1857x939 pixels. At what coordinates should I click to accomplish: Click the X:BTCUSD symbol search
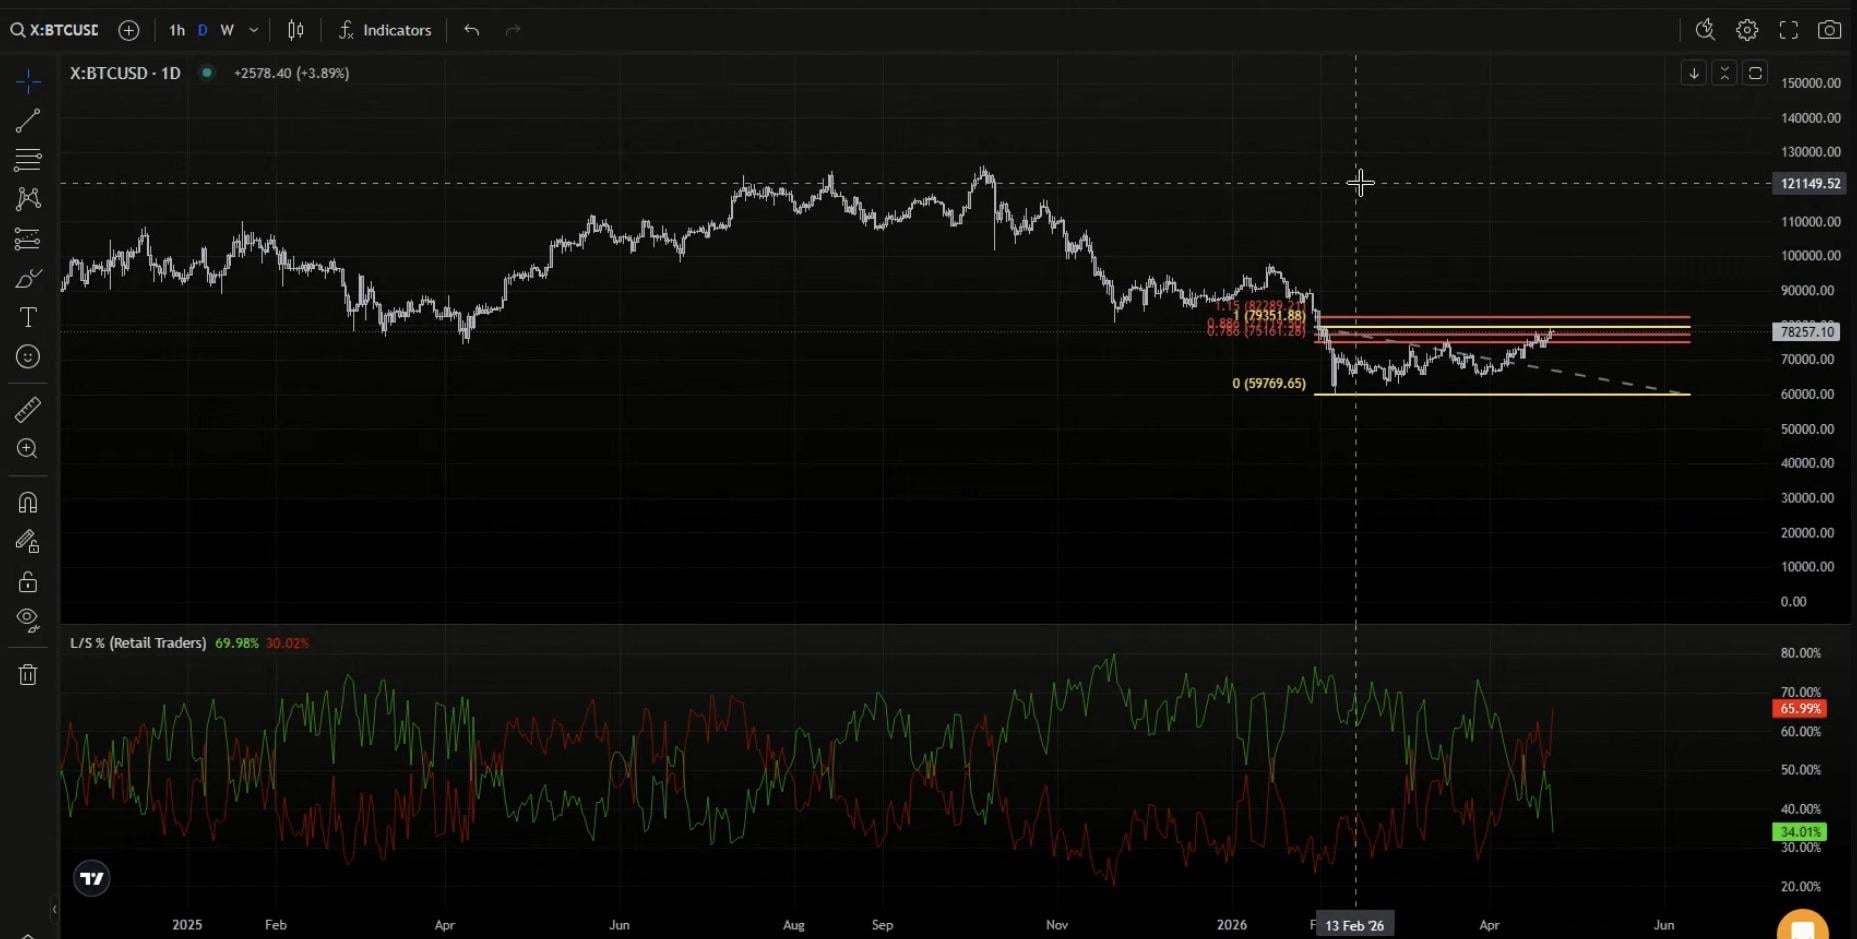pos(55,30)
